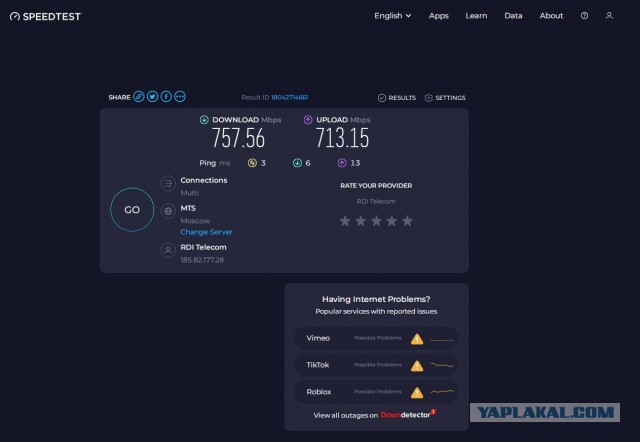640x442 pixels.
Task: Click Roblox warning triangle icon
Action: point(417,393)
